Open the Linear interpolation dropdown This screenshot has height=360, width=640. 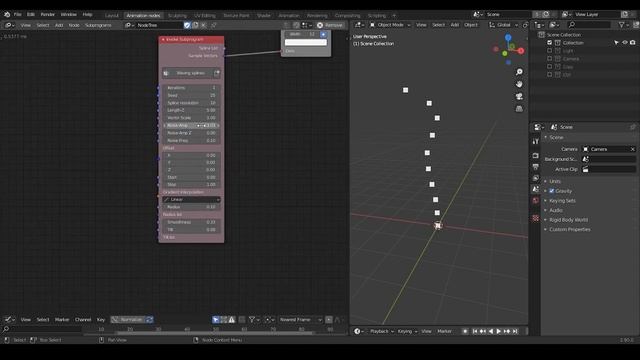(x=191, y=200)
